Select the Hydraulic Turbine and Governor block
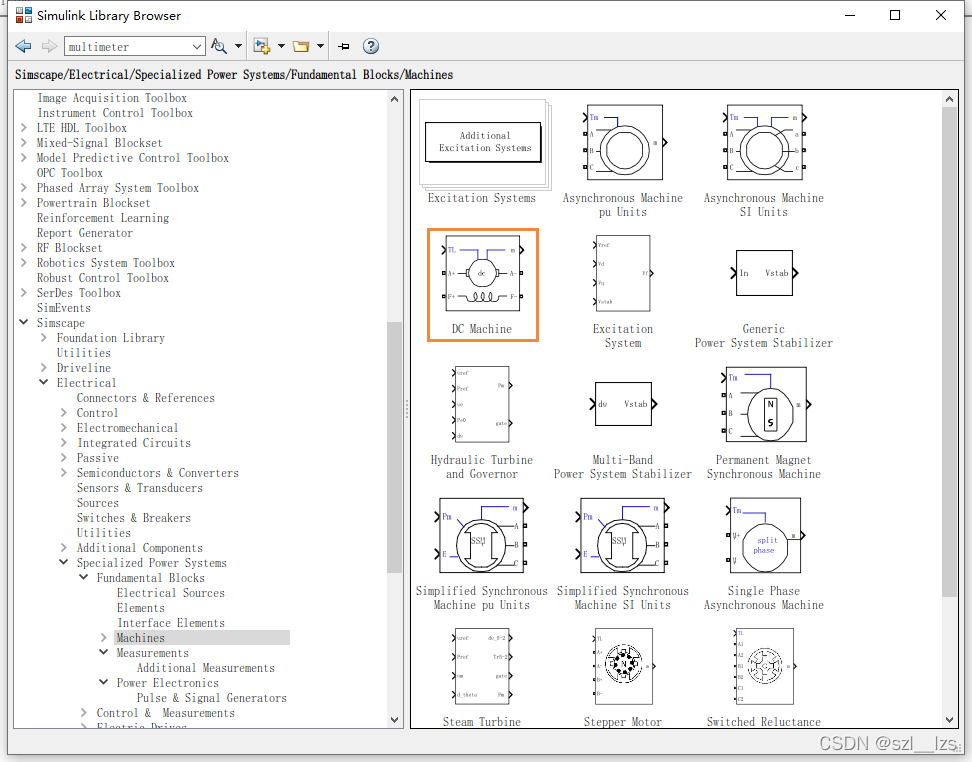Image resolution: width=972 pixels, height=762 pixels. [x=482, y=422]
